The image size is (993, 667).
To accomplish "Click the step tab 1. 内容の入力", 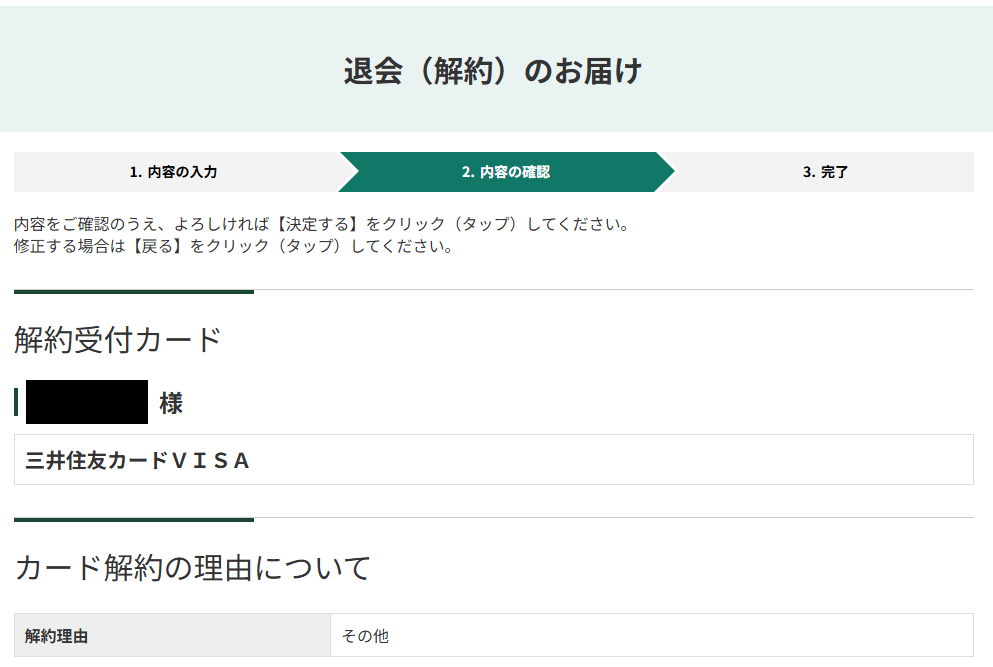I will (x=173, y=172).
